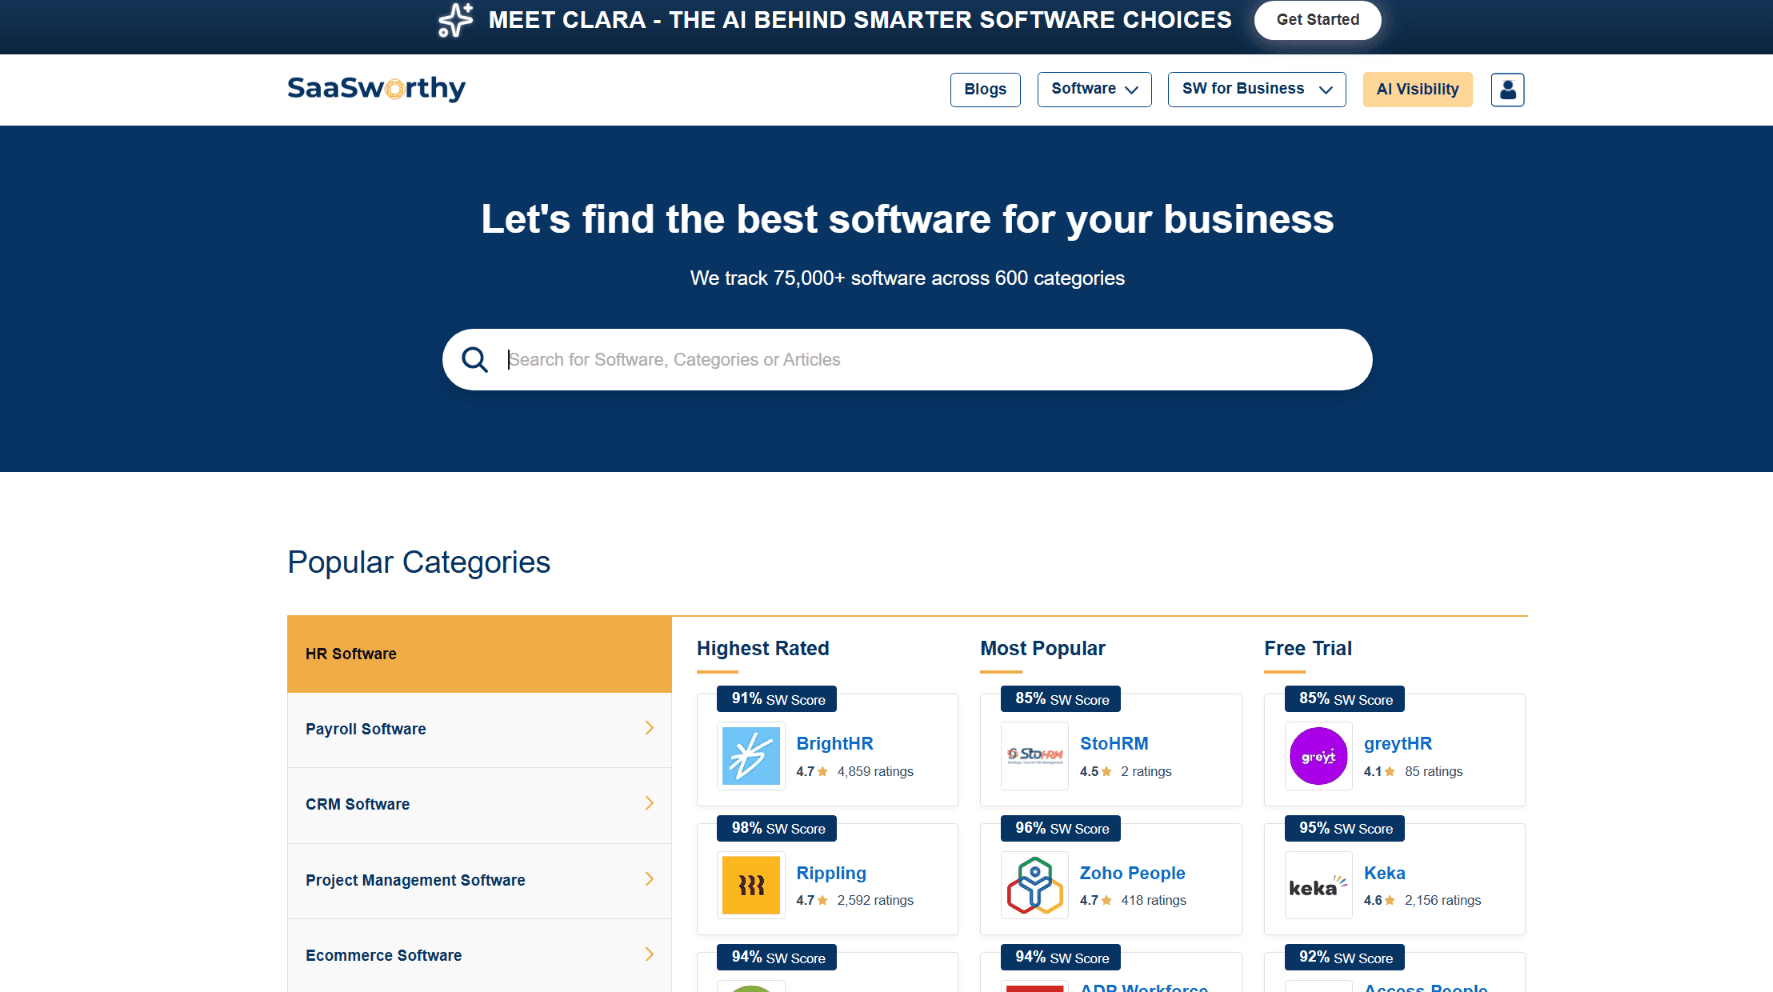The image size is (1773, 992).
Task: Expand the Software dropdown menu
Action: pos(1094,89)
